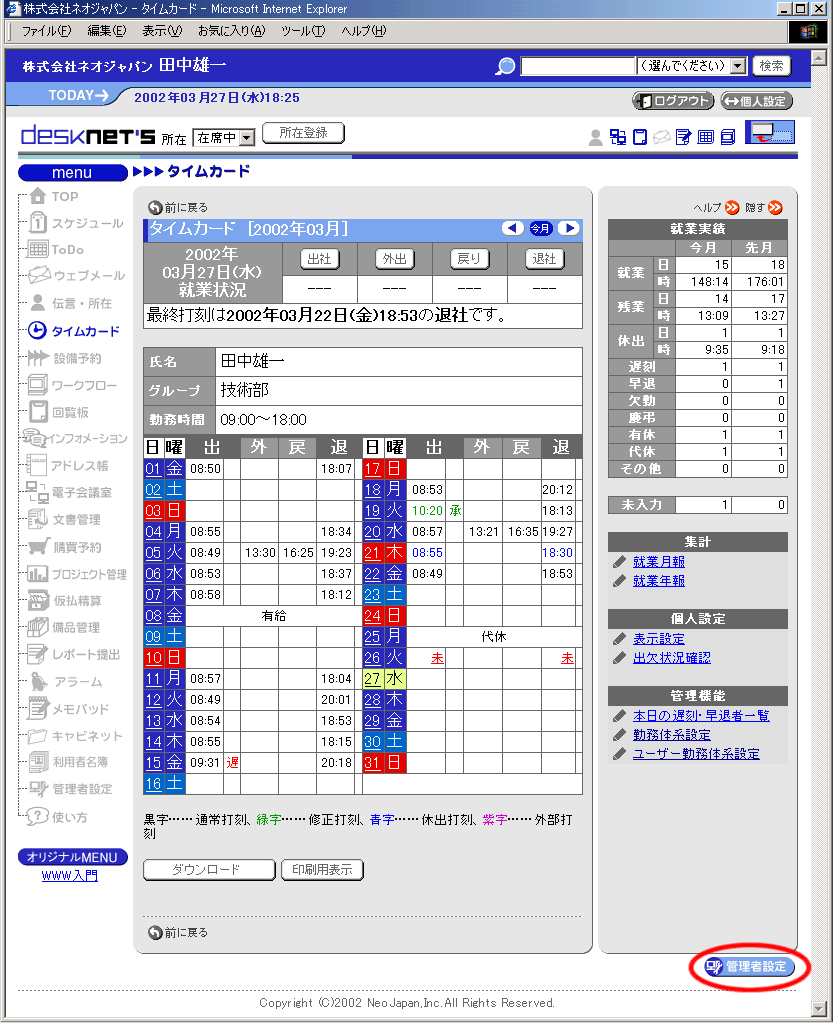Go to next month with right arrow
The width and height of the screenshot is (833, 1023).
(569, 228)
